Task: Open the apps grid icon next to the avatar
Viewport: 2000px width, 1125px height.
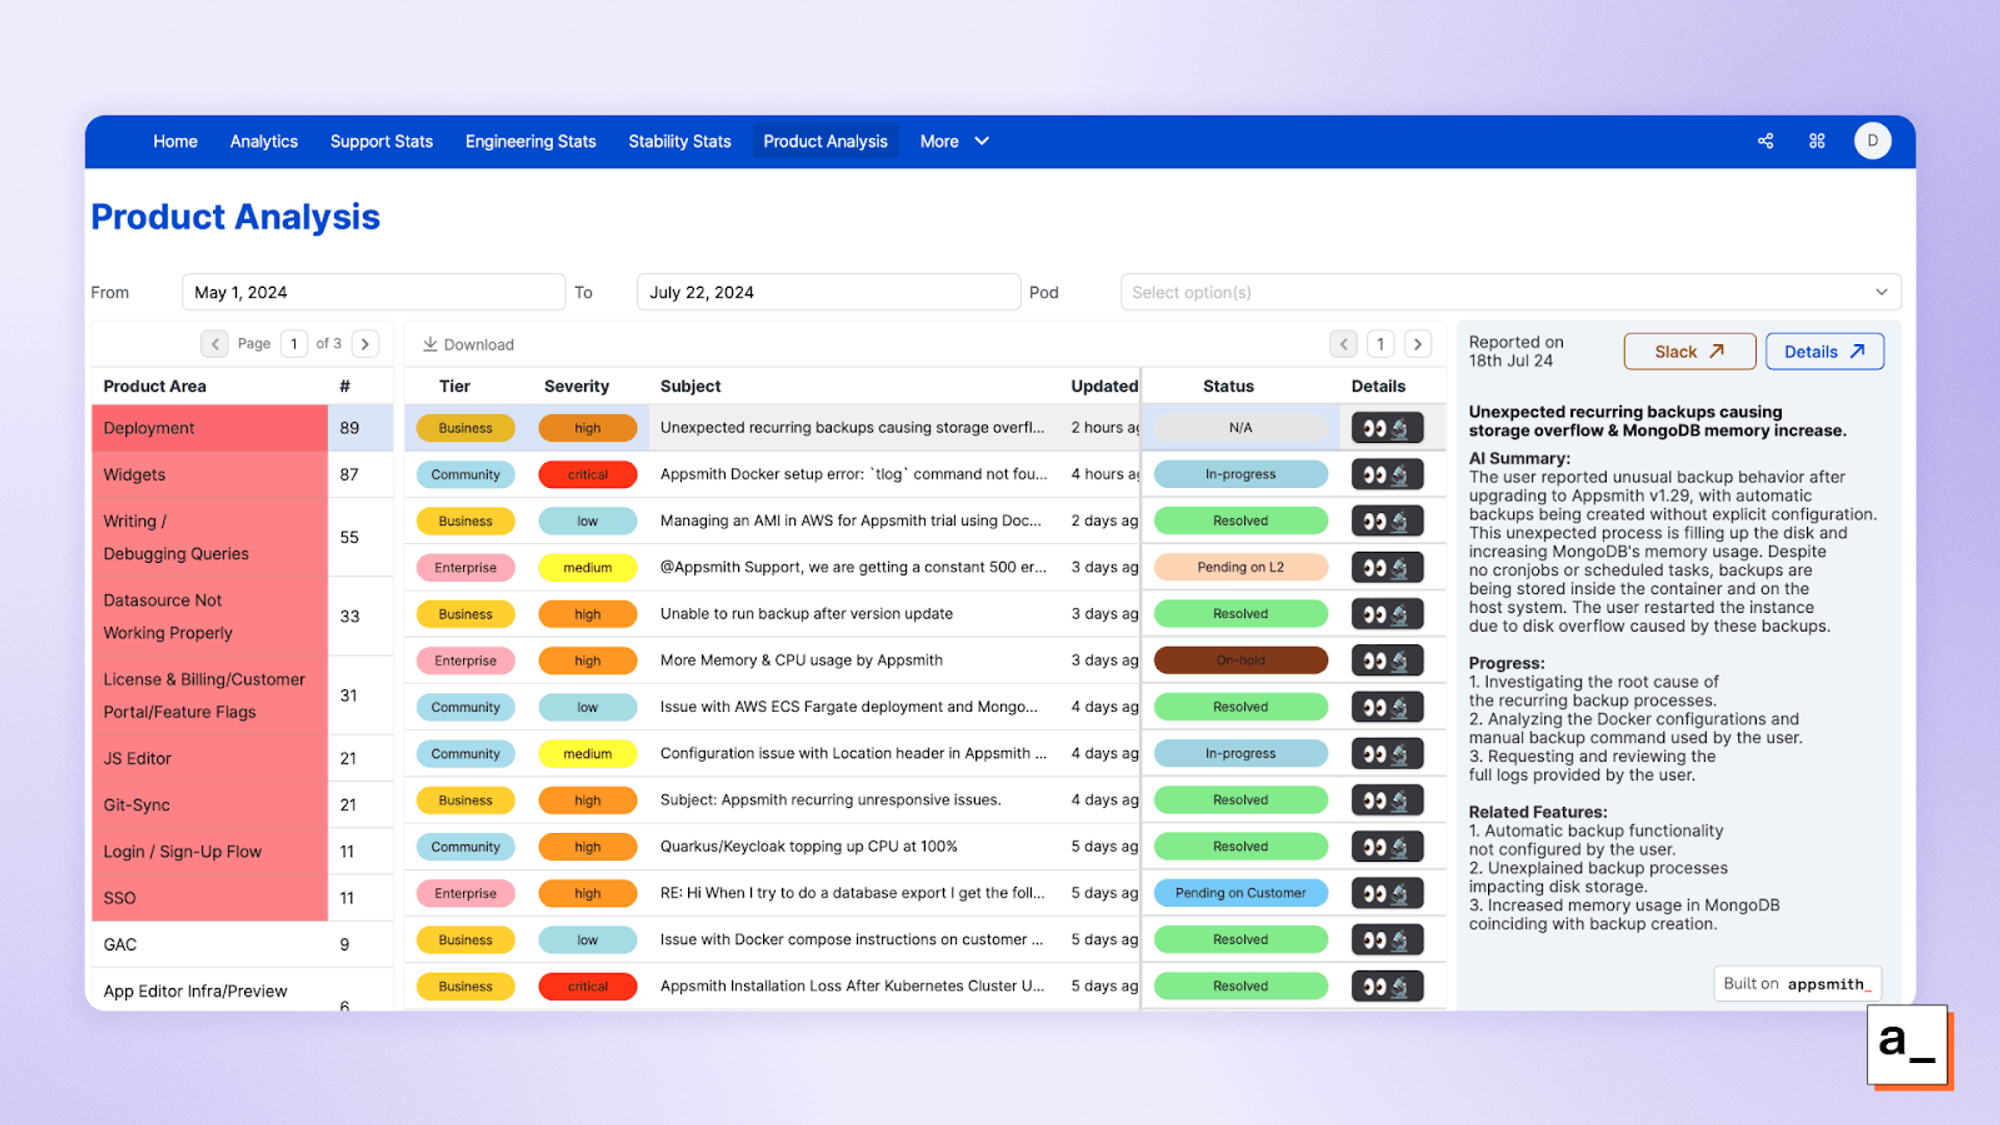Action: pyautogui.click(x=1817, y=141)
